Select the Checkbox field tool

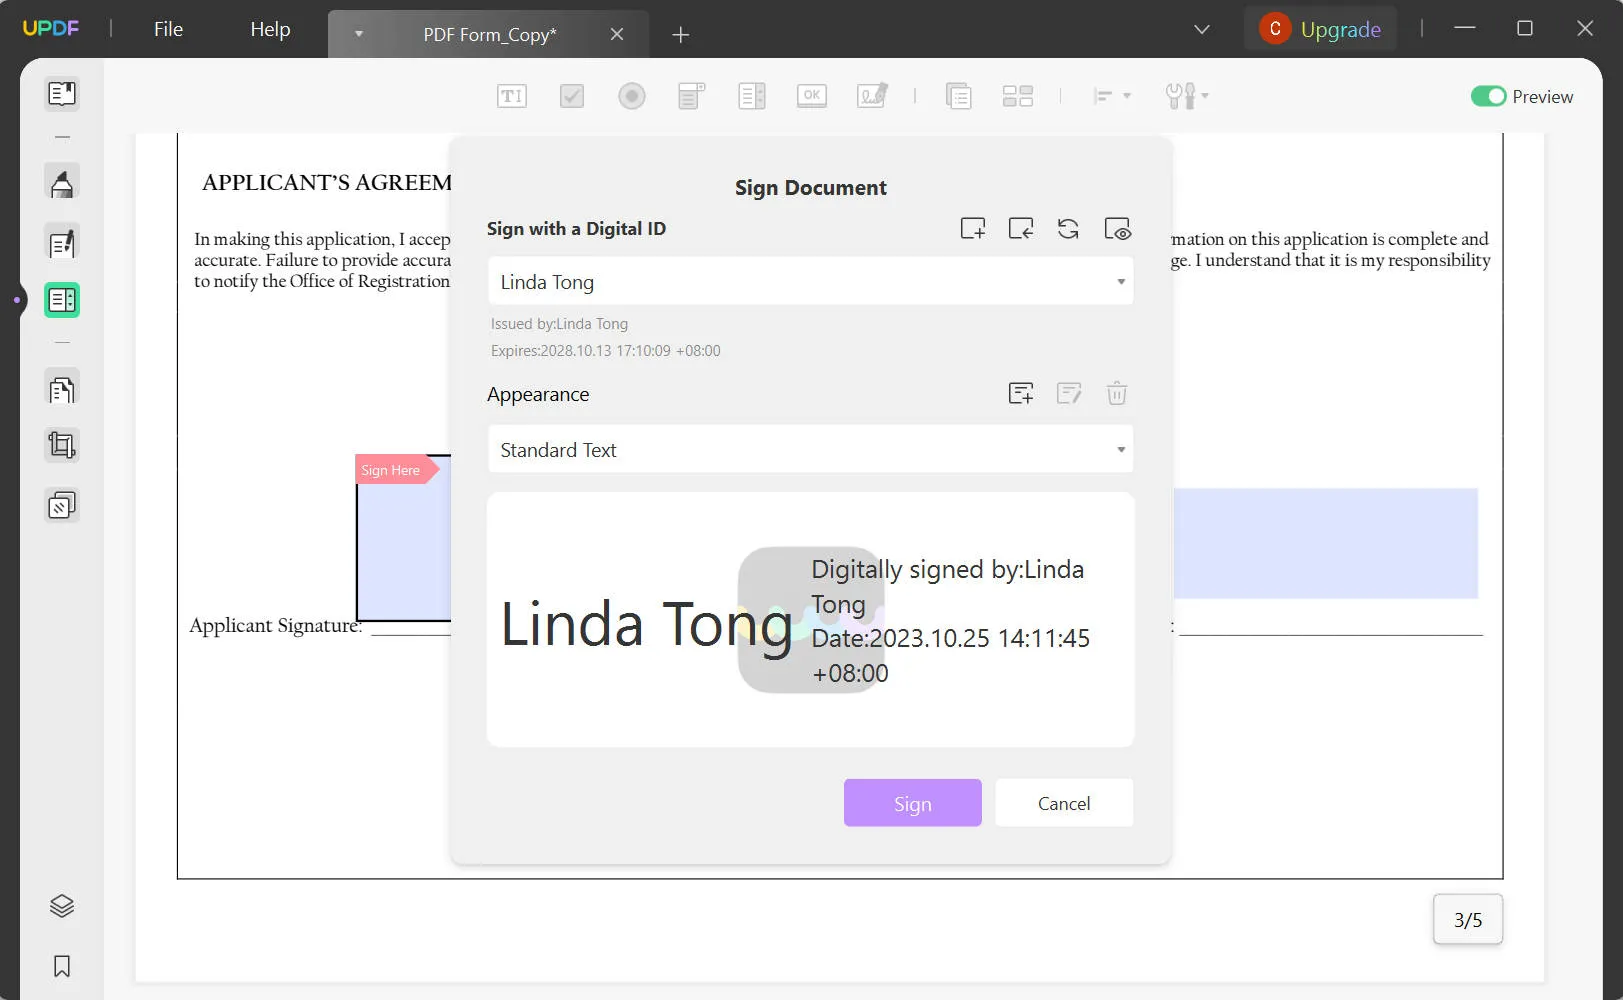tap(571, 95)
